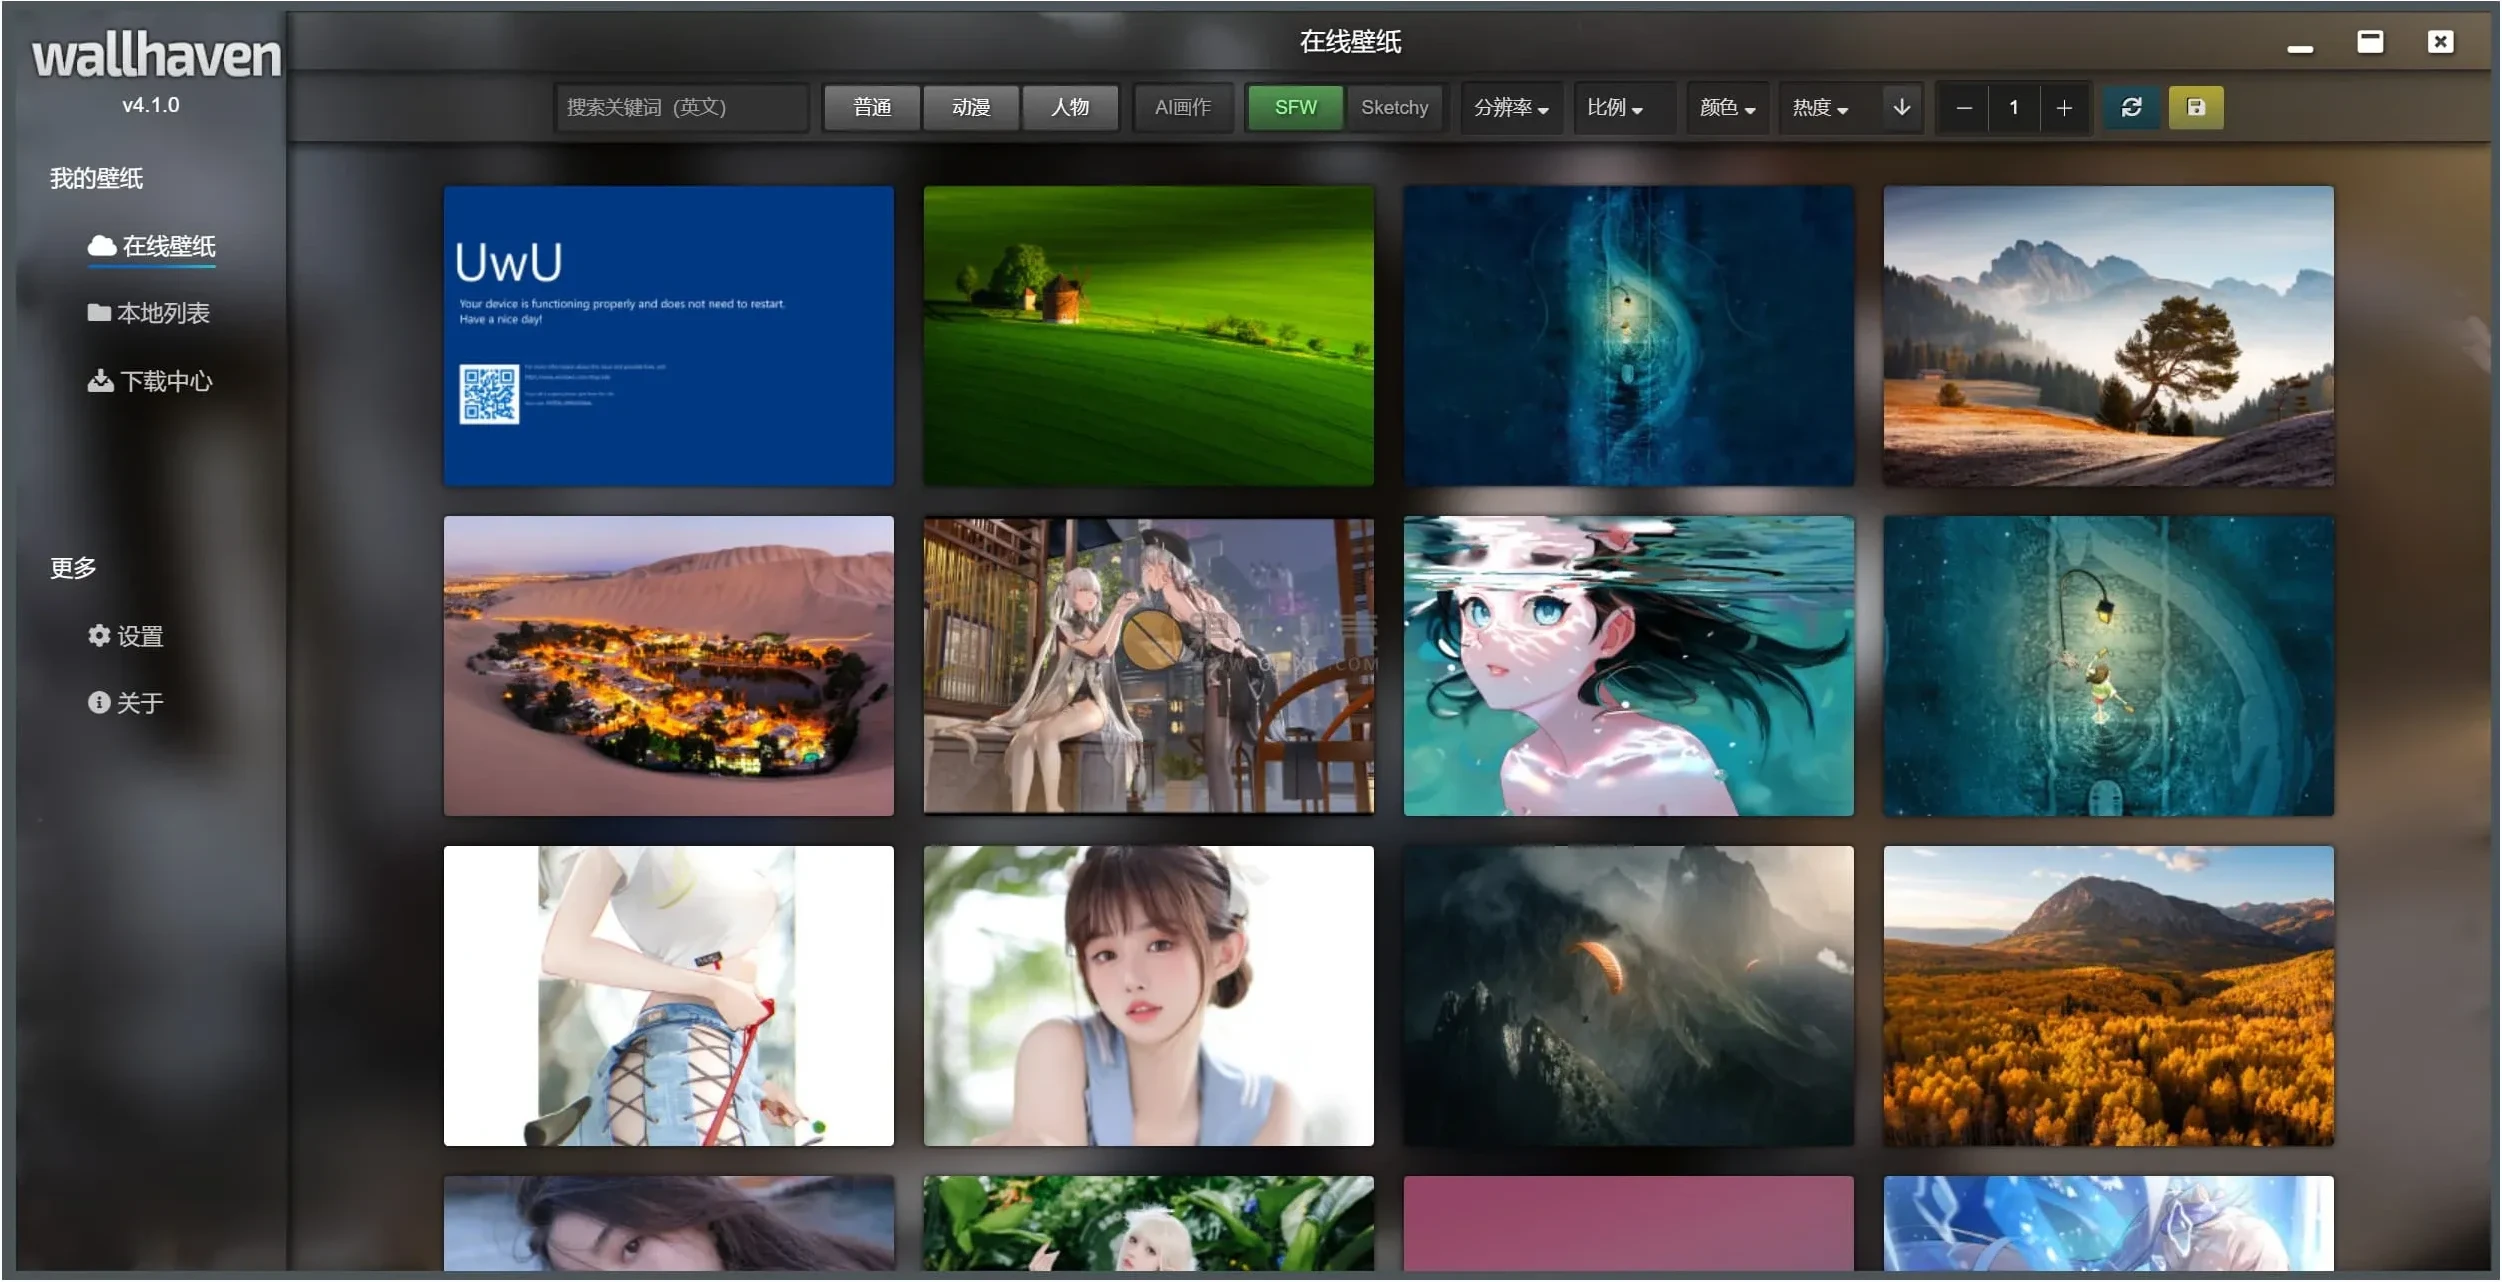
Task: Toggle the SFW purity filter
Action: coord(1294,107)
